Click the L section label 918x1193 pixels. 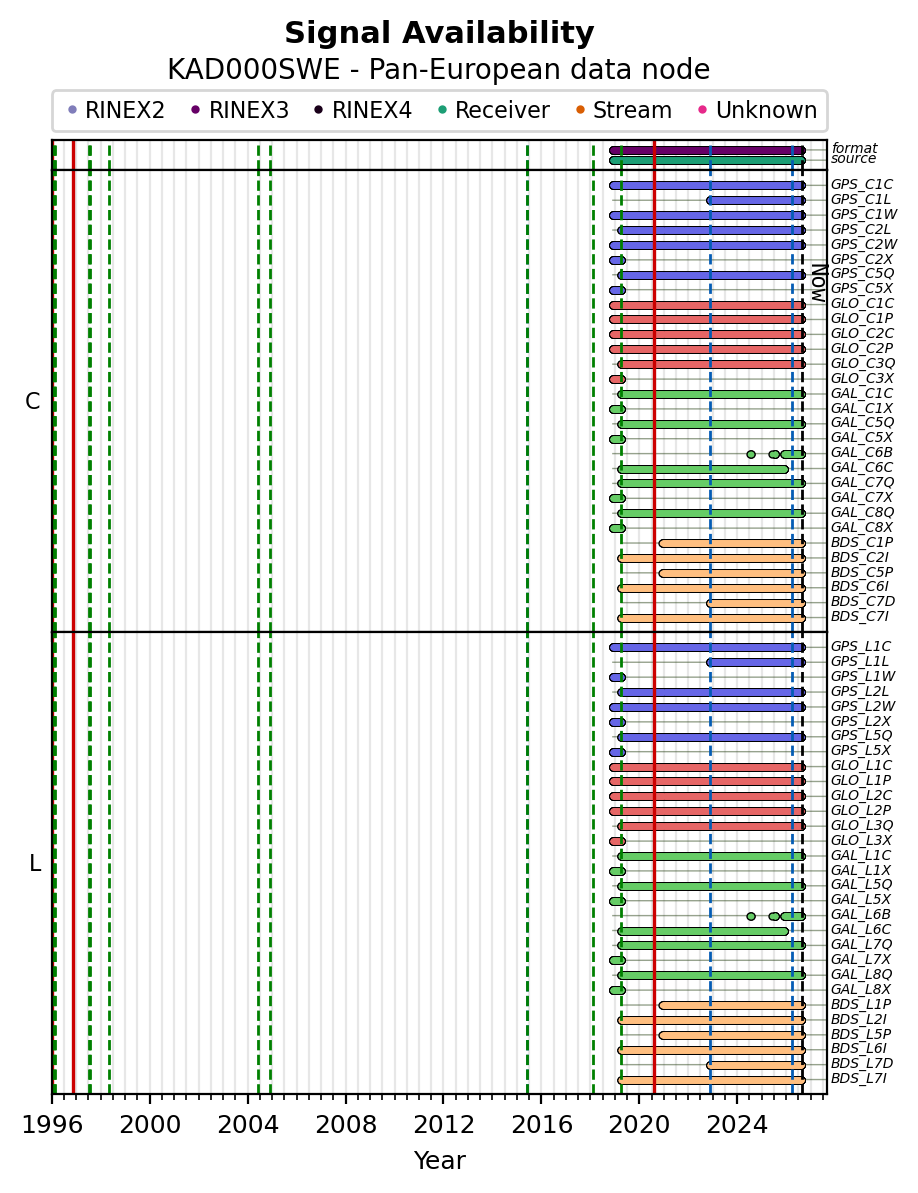tap(35, 864)
